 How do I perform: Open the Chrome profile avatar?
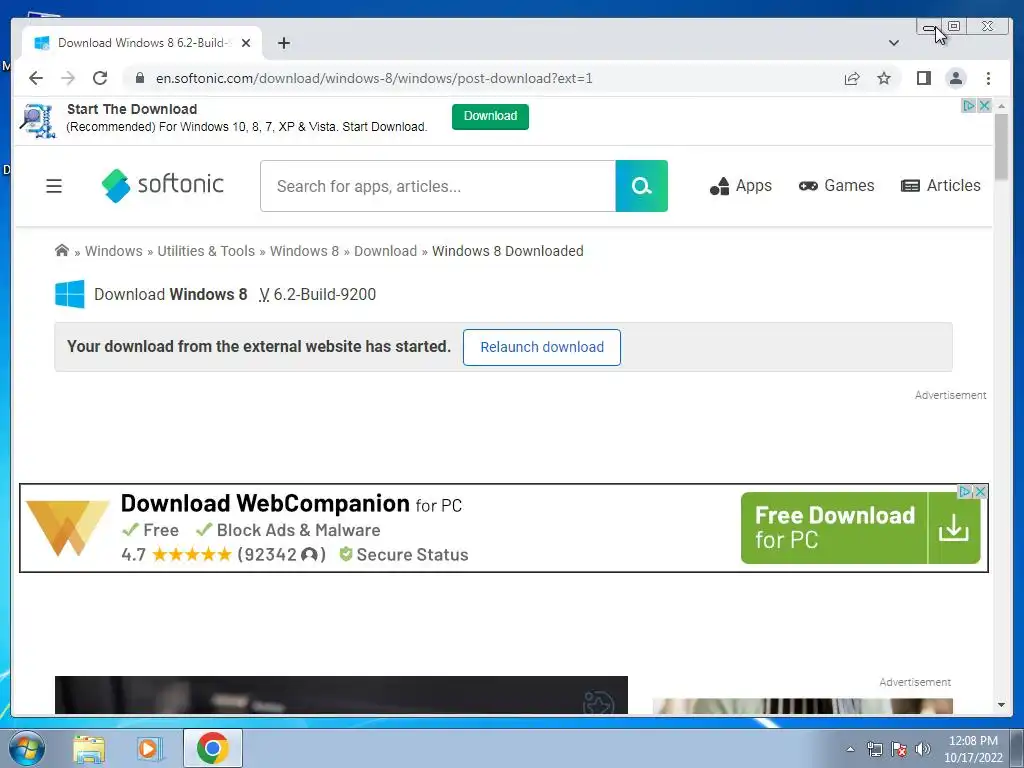[955, 78]
